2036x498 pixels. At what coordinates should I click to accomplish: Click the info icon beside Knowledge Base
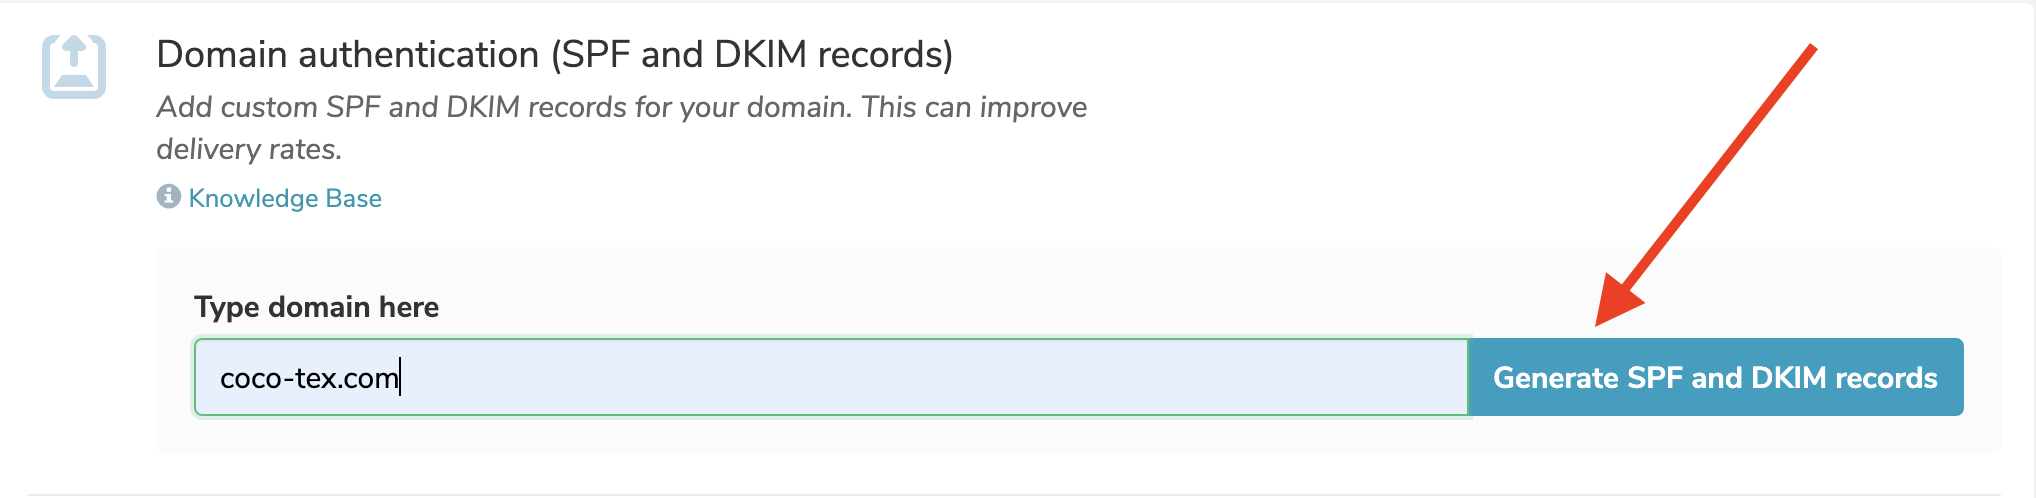tap(168, 196)
